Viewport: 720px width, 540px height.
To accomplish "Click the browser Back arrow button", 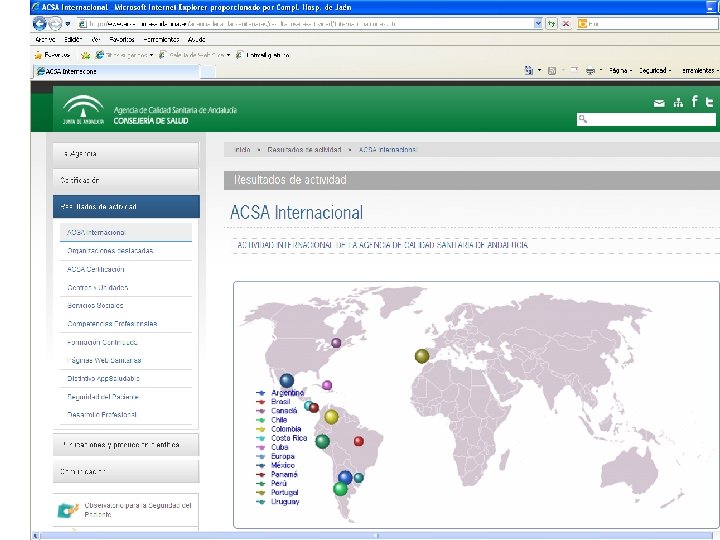I will point(39,23).
